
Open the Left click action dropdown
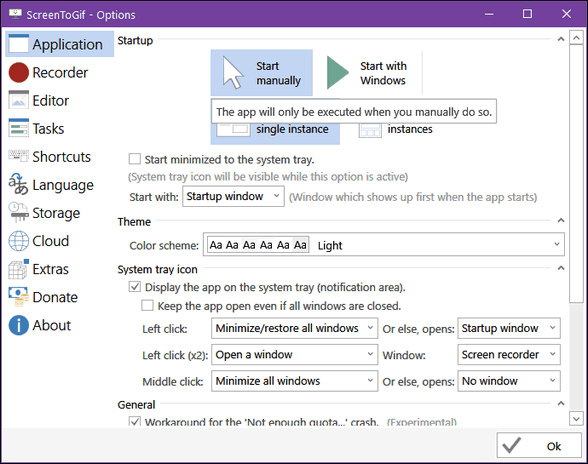click(x=294, y=328)
